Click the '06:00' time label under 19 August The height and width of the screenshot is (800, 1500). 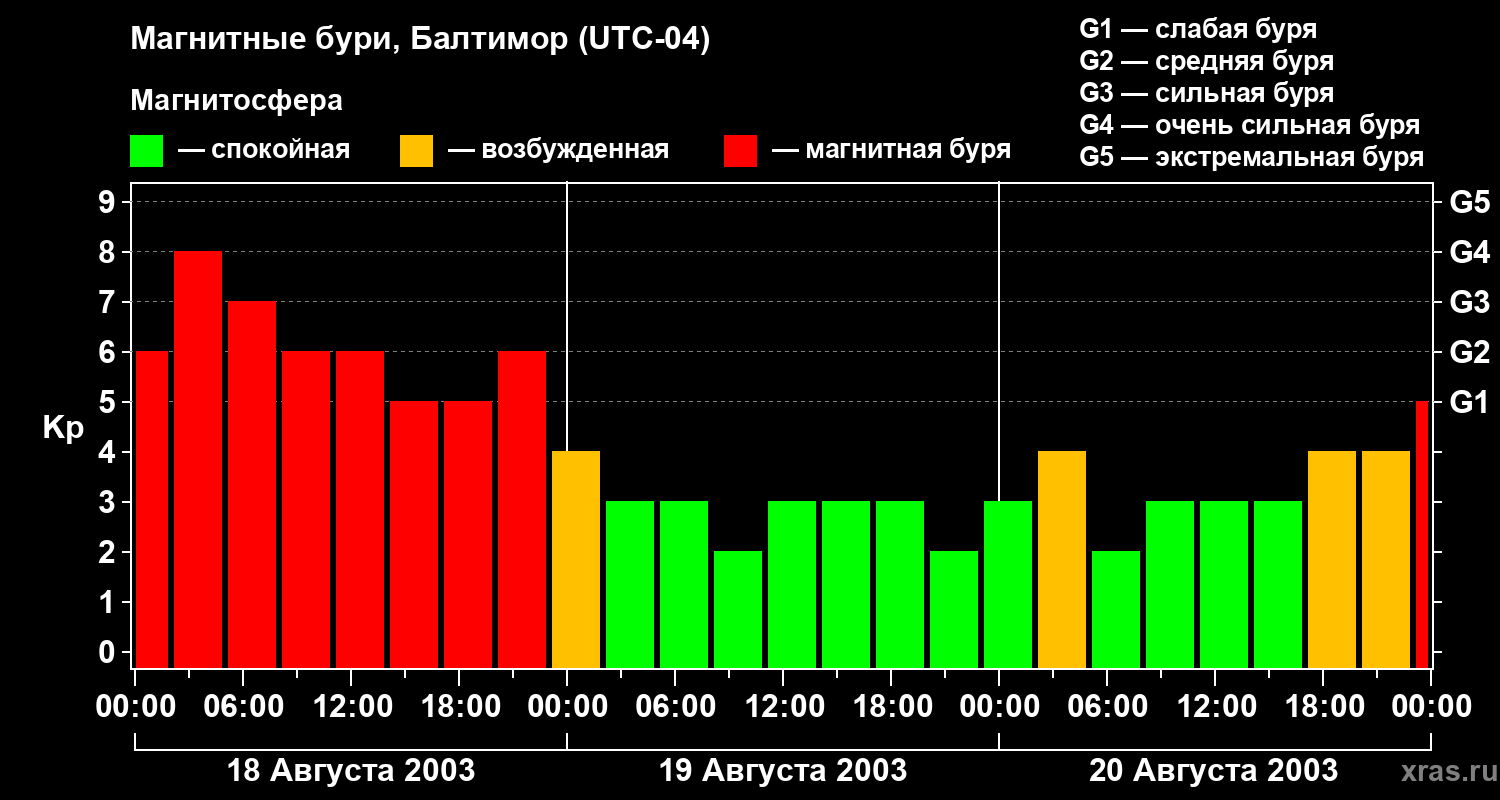(675, 707)
